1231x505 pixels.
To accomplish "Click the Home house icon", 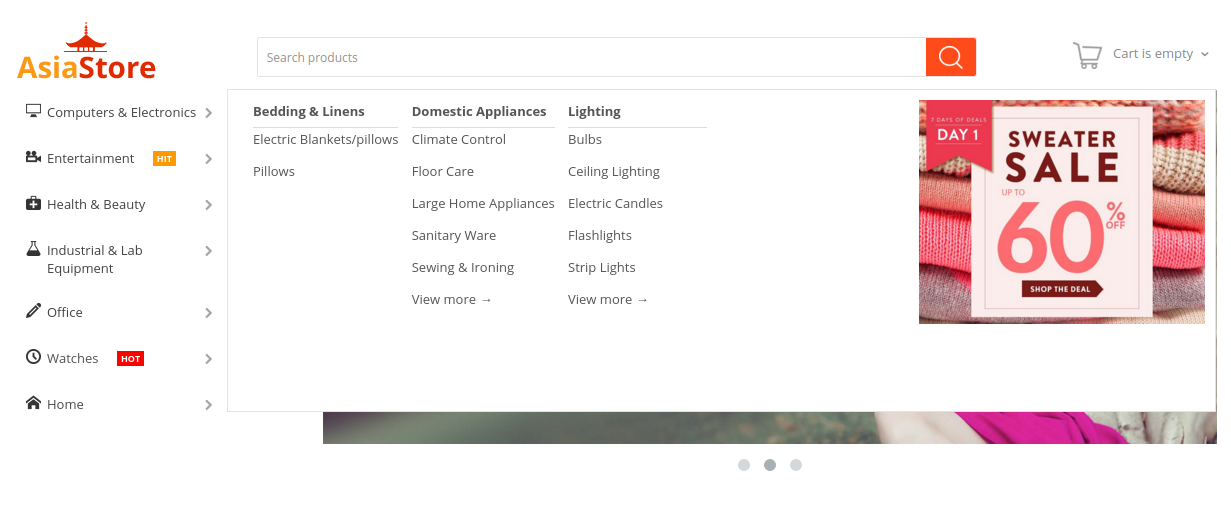I will coord(33,403).
